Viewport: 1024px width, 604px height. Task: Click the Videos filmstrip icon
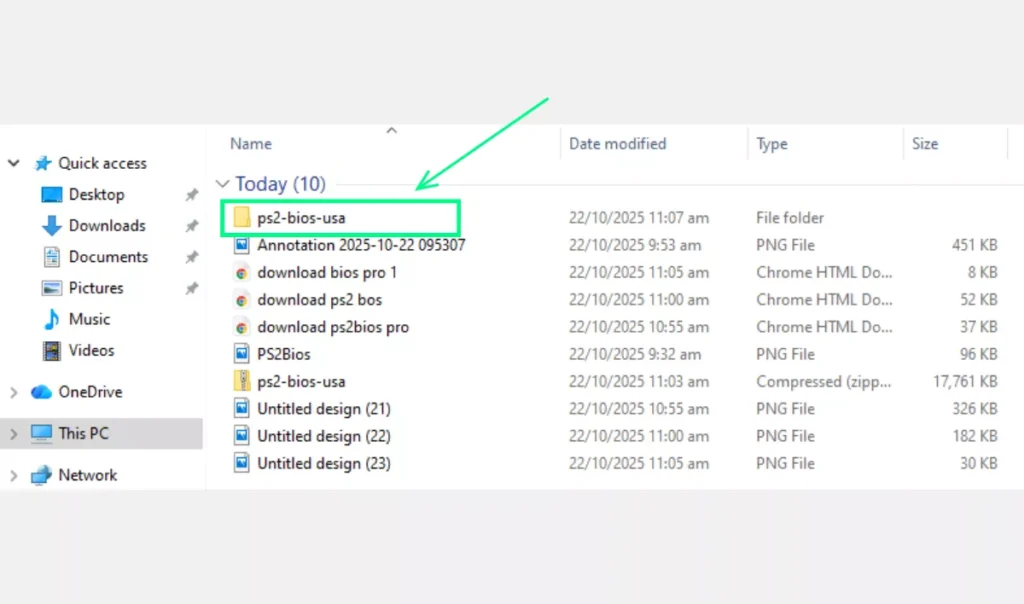point(52,351)
